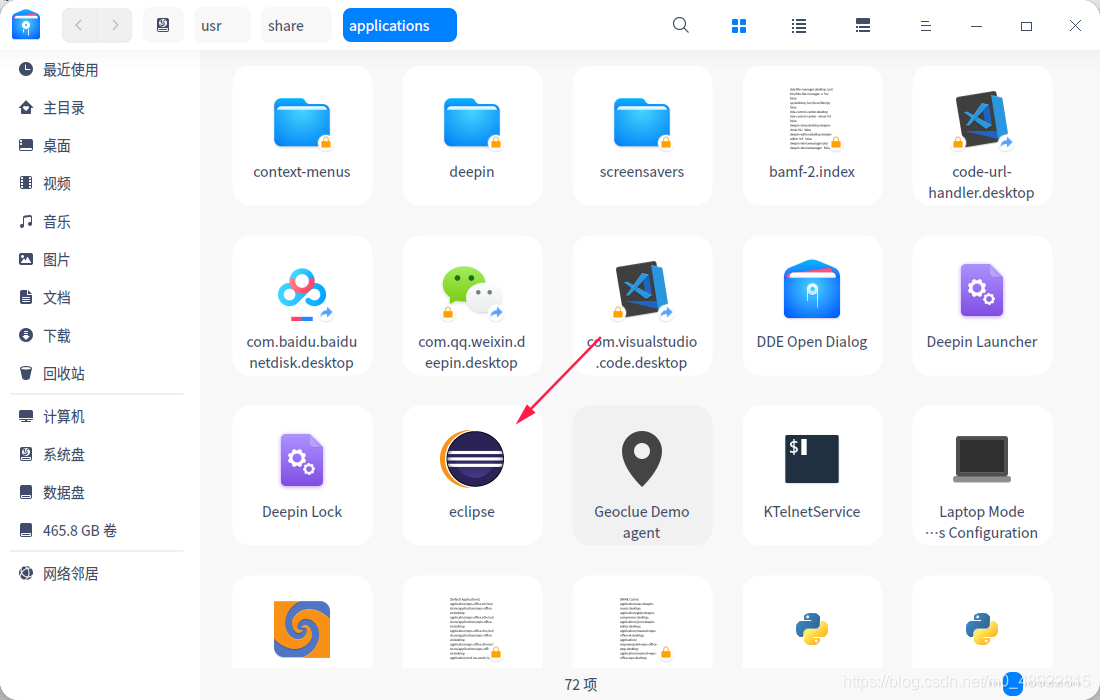Navigate to the share breadcrumb
1100x700 pixels.
(x=295, y=25)
